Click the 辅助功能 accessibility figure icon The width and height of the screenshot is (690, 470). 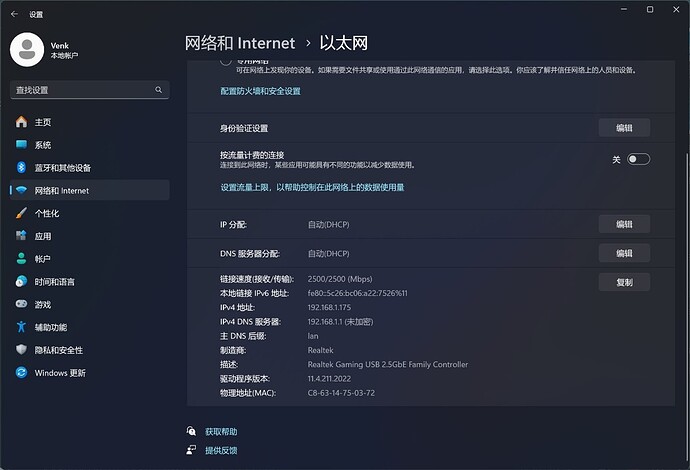click(21, 327)
